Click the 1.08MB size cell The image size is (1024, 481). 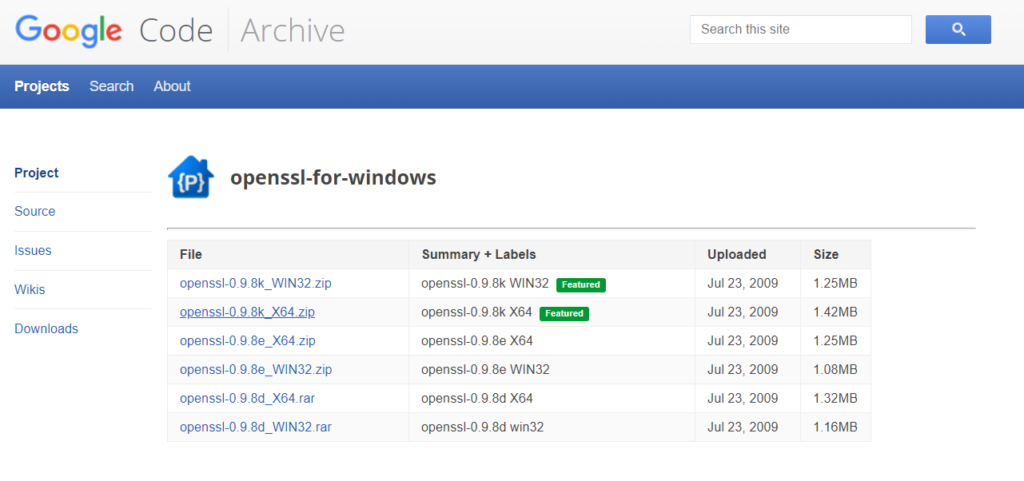point(835,369)
